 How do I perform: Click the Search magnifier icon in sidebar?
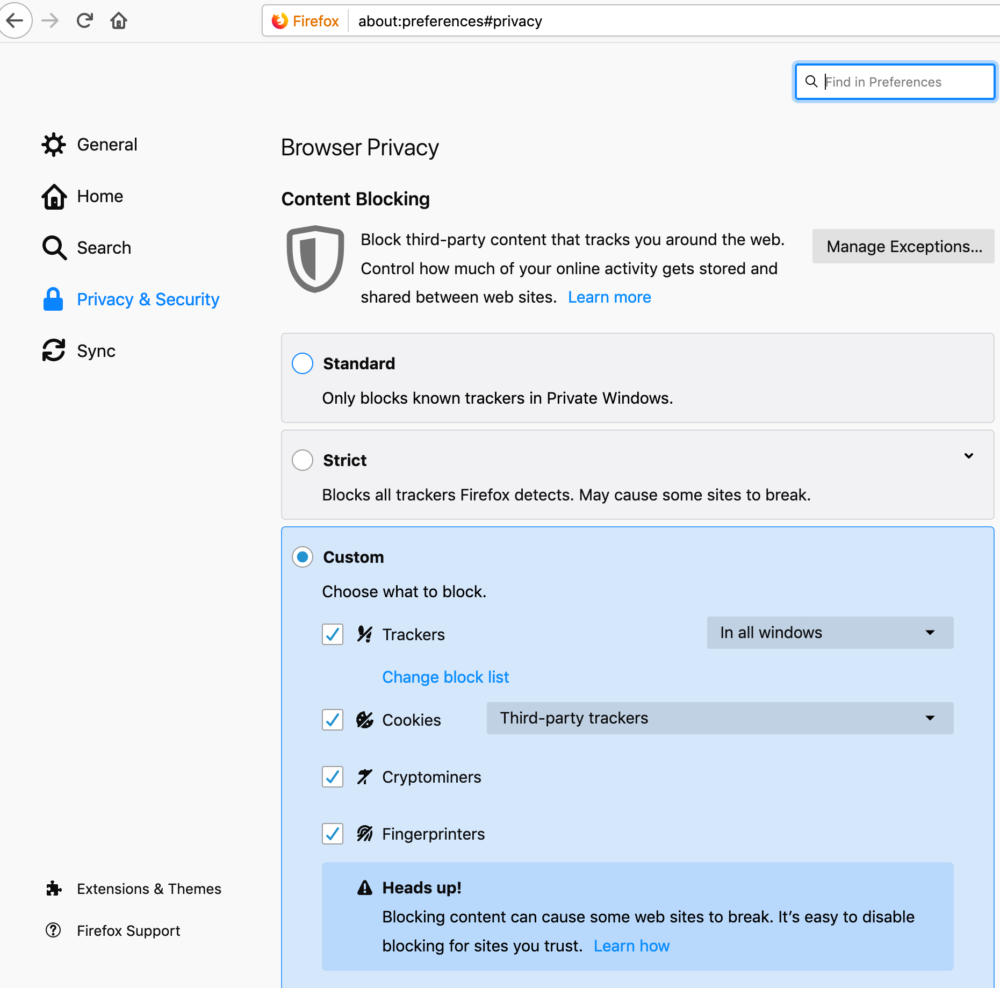pos(53,248)
